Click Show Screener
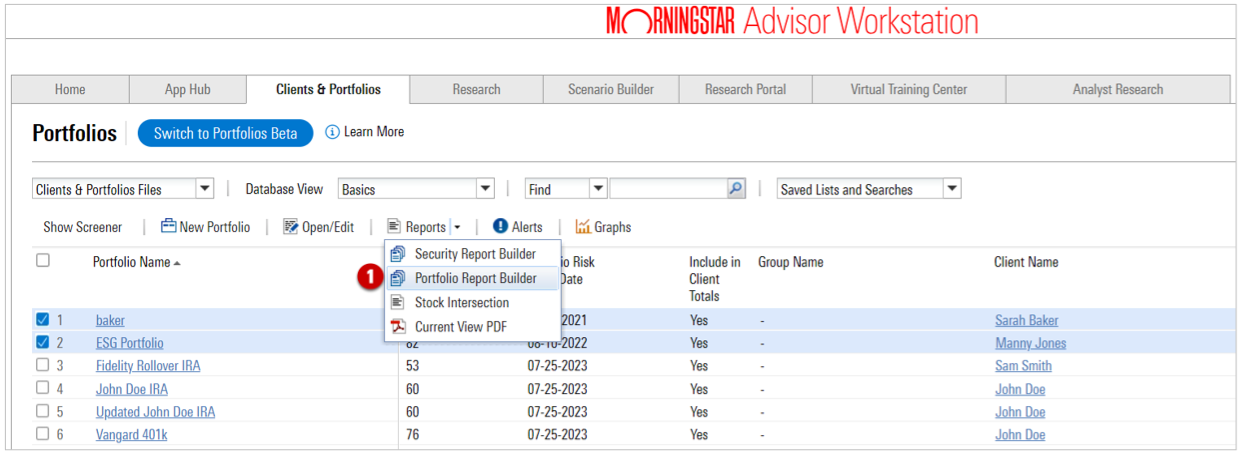The width and height of the screenshot is (1240, 451). click(x=83, y=227)
